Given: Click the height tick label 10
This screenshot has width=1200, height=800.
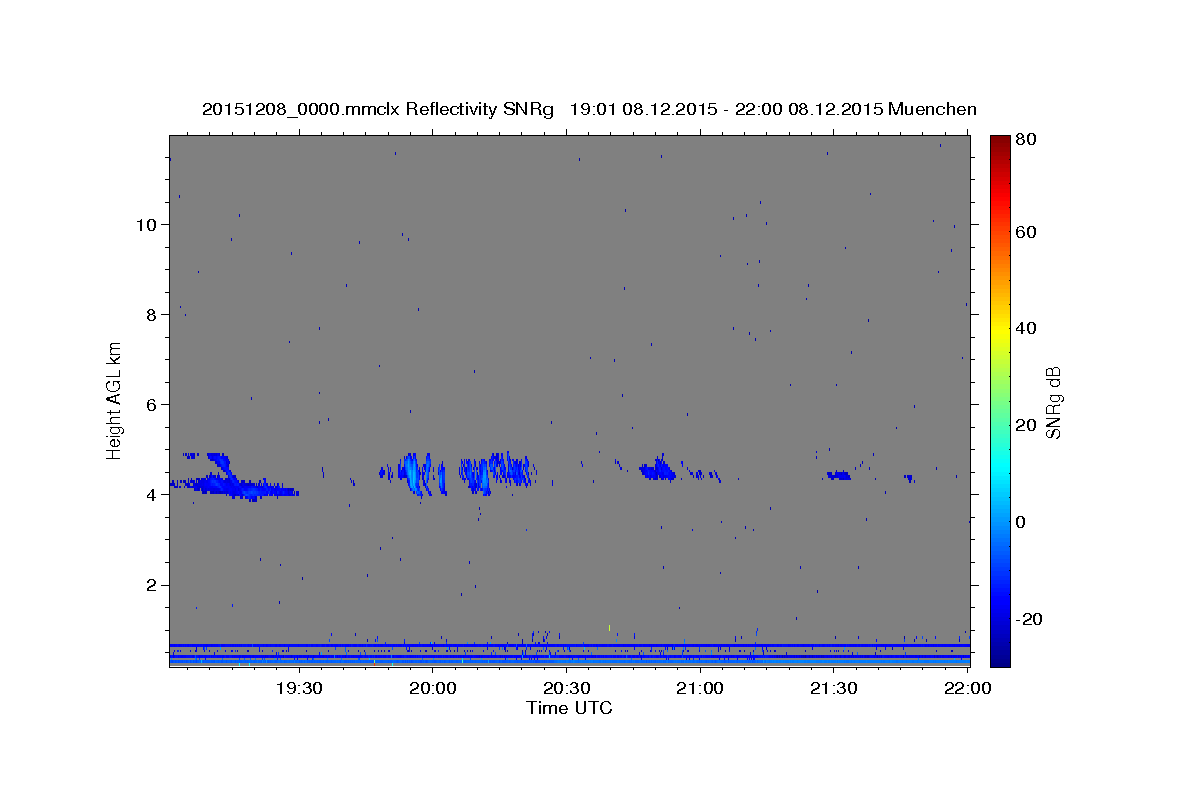Looking at the screenshot, I should pos(147,224).
